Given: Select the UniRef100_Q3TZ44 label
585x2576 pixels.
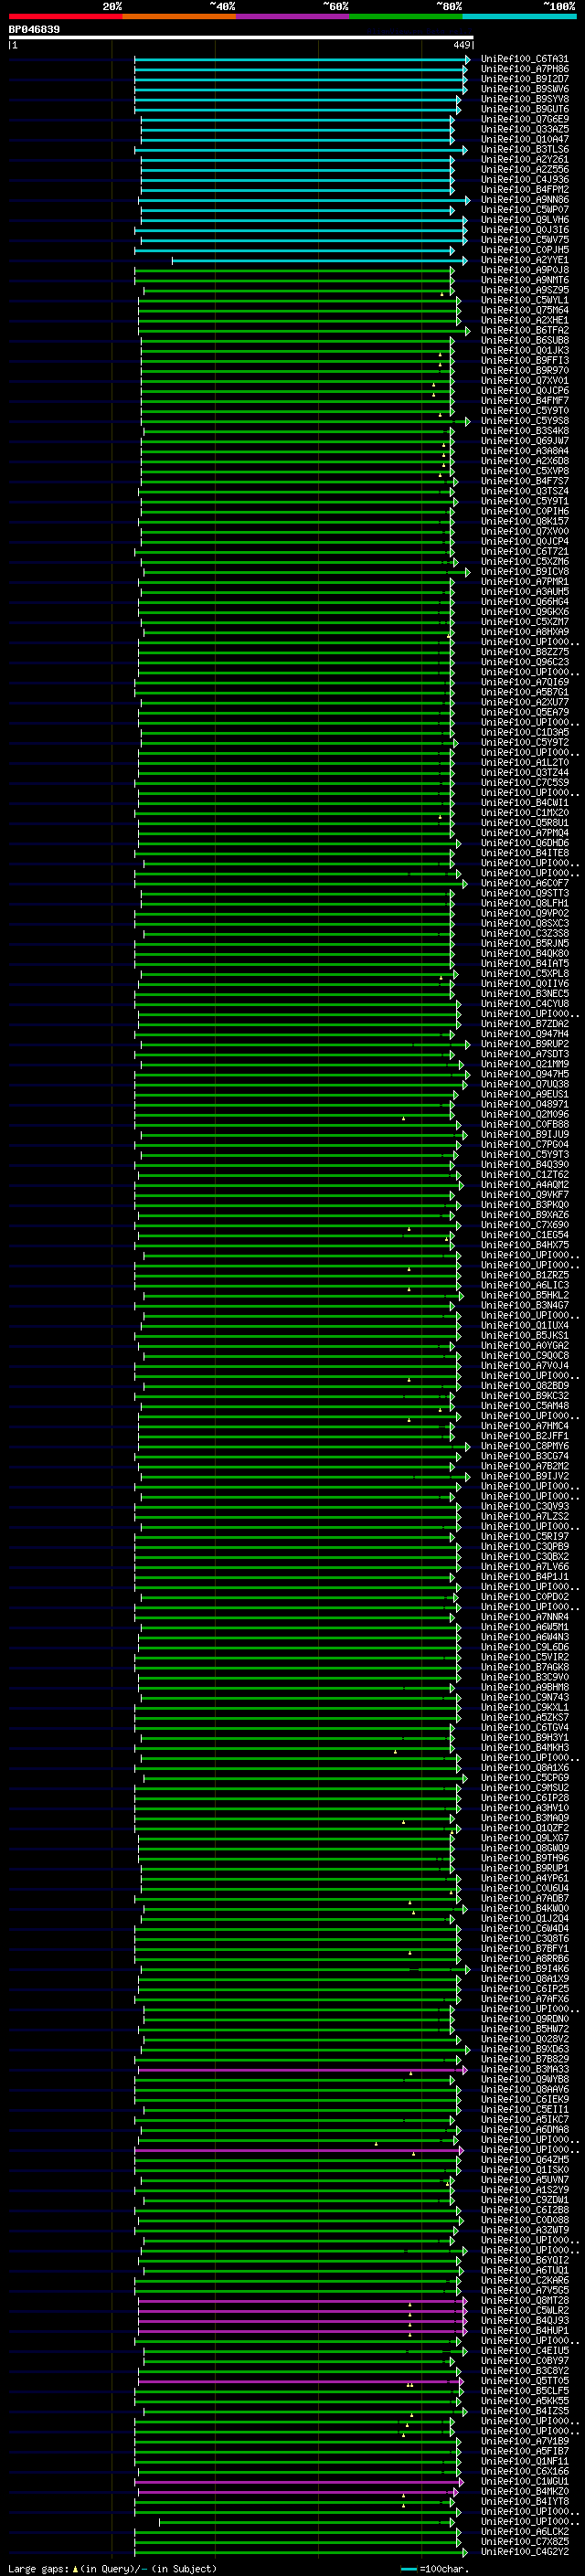Looking at the screenshot, I should point(524,773).
